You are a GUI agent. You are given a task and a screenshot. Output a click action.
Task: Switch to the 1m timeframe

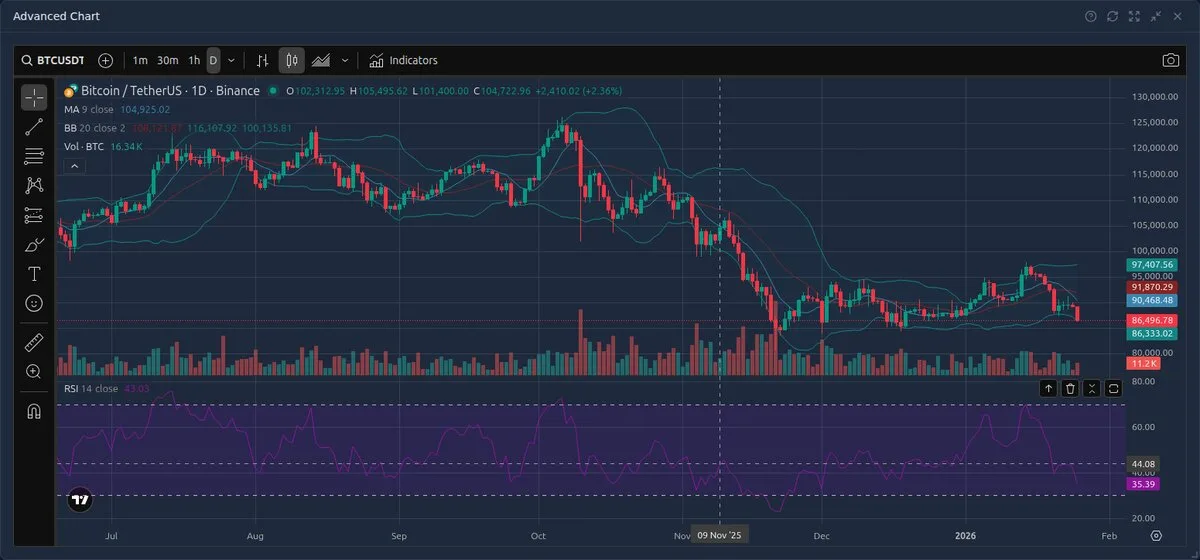click(x=140, y=60)
